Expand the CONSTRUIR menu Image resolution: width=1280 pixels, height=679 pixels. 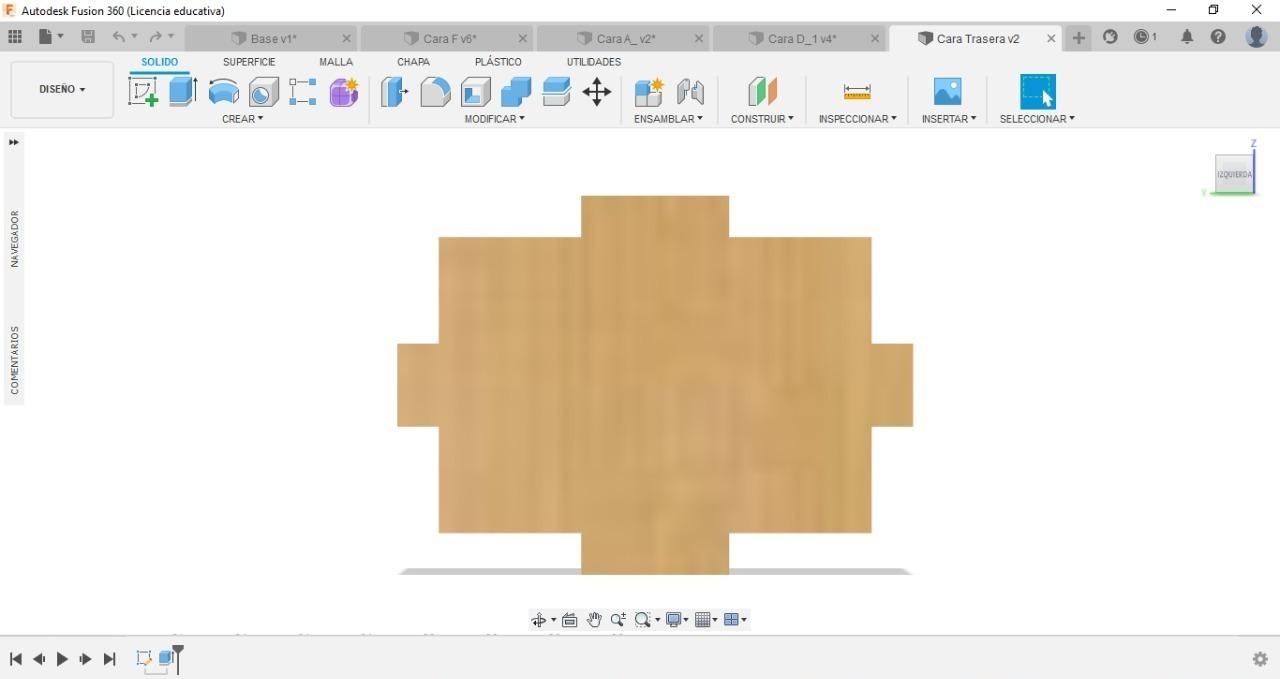tap(762, 119)
